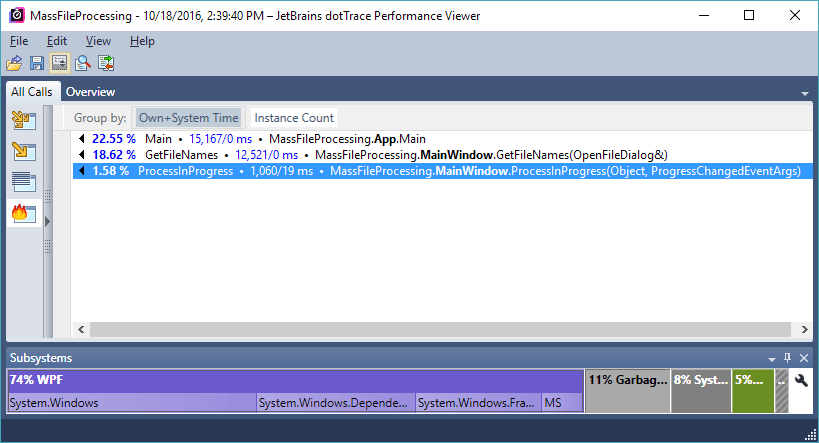Expand the sidebar panel arrow
819x443 pixels.
click(x=48, y=222)
